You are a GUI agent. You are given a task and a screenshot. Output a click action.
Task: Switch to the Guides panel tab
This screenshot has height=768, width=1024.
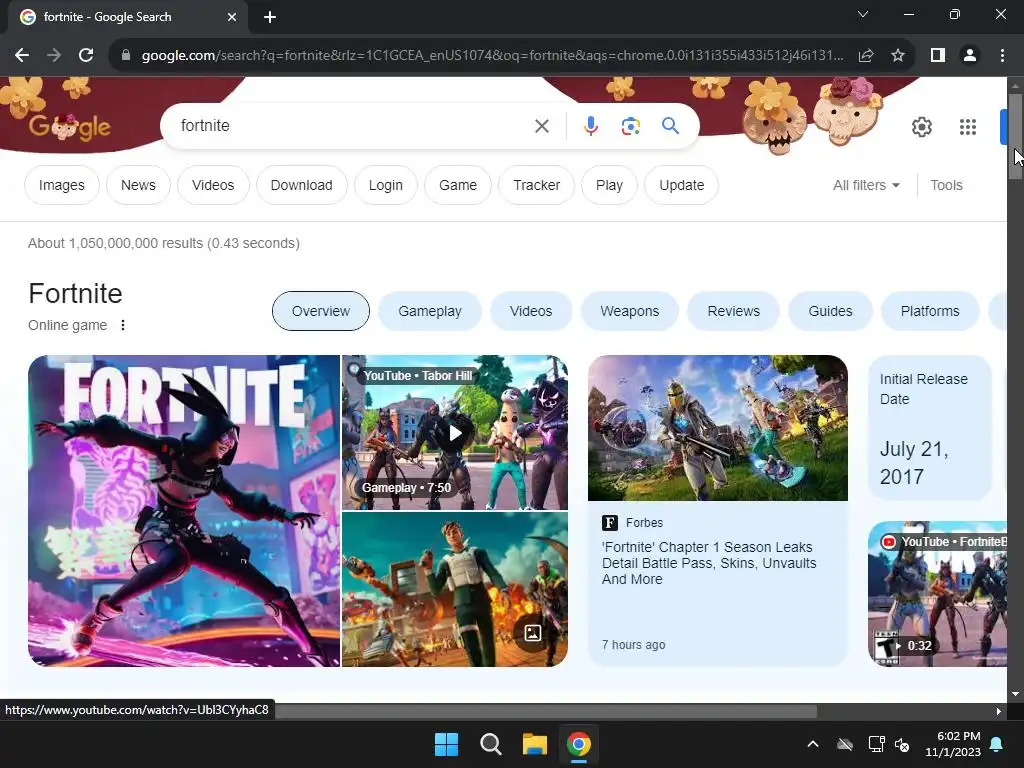coord(830,312)
